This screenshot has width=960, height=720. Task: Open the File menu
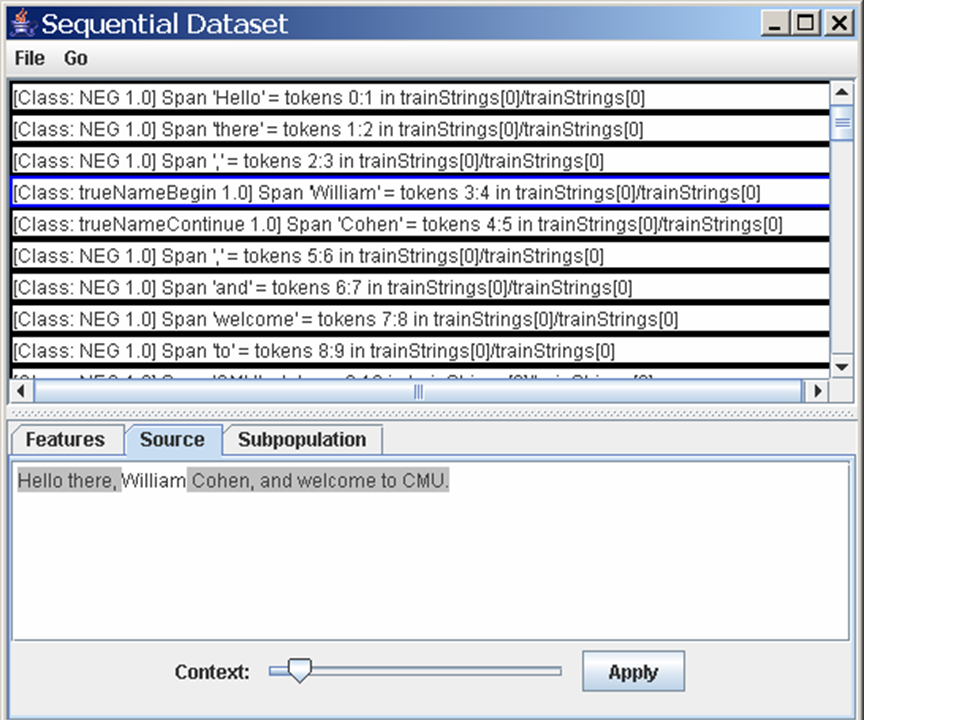tap(30, 59)
